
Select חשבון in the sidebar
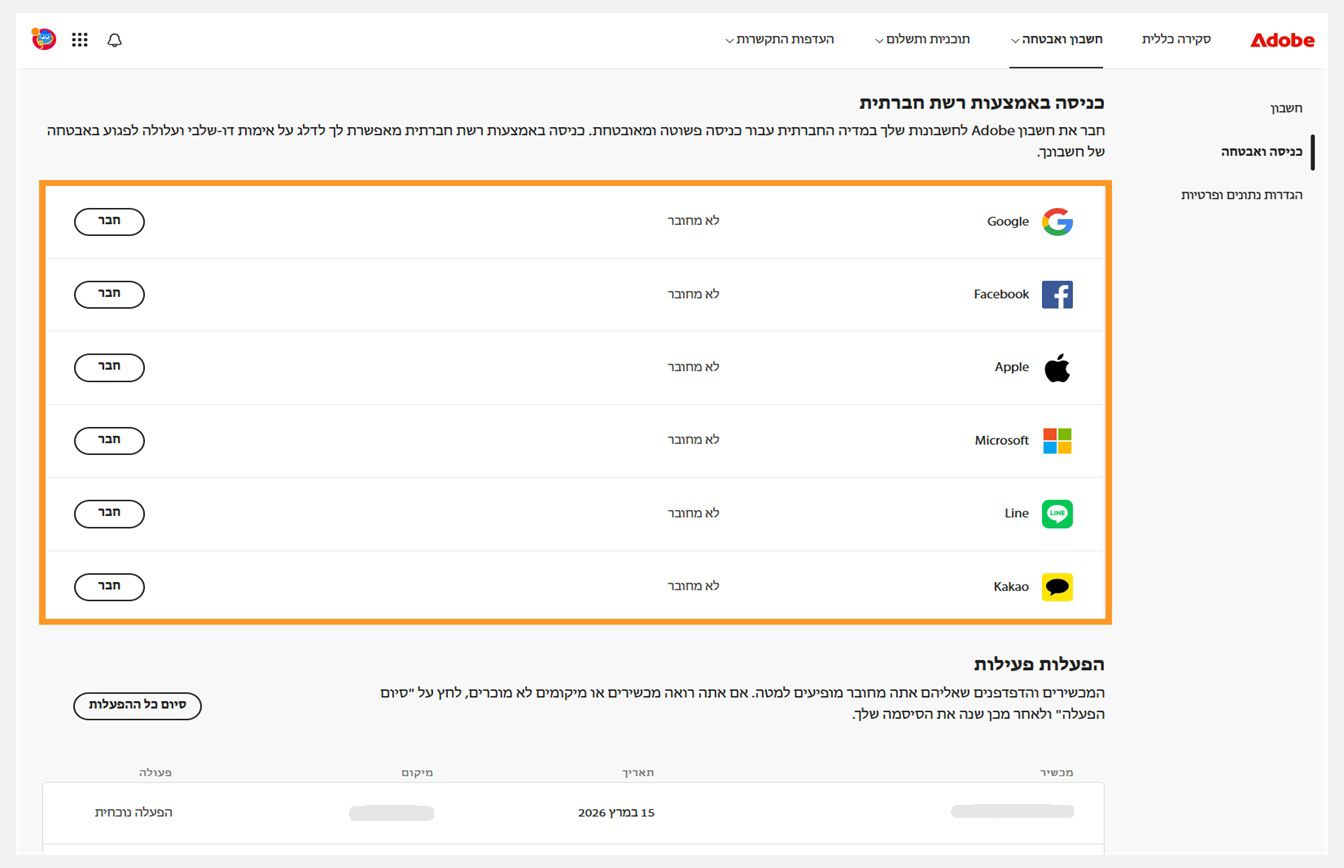tap(1286, 108)
